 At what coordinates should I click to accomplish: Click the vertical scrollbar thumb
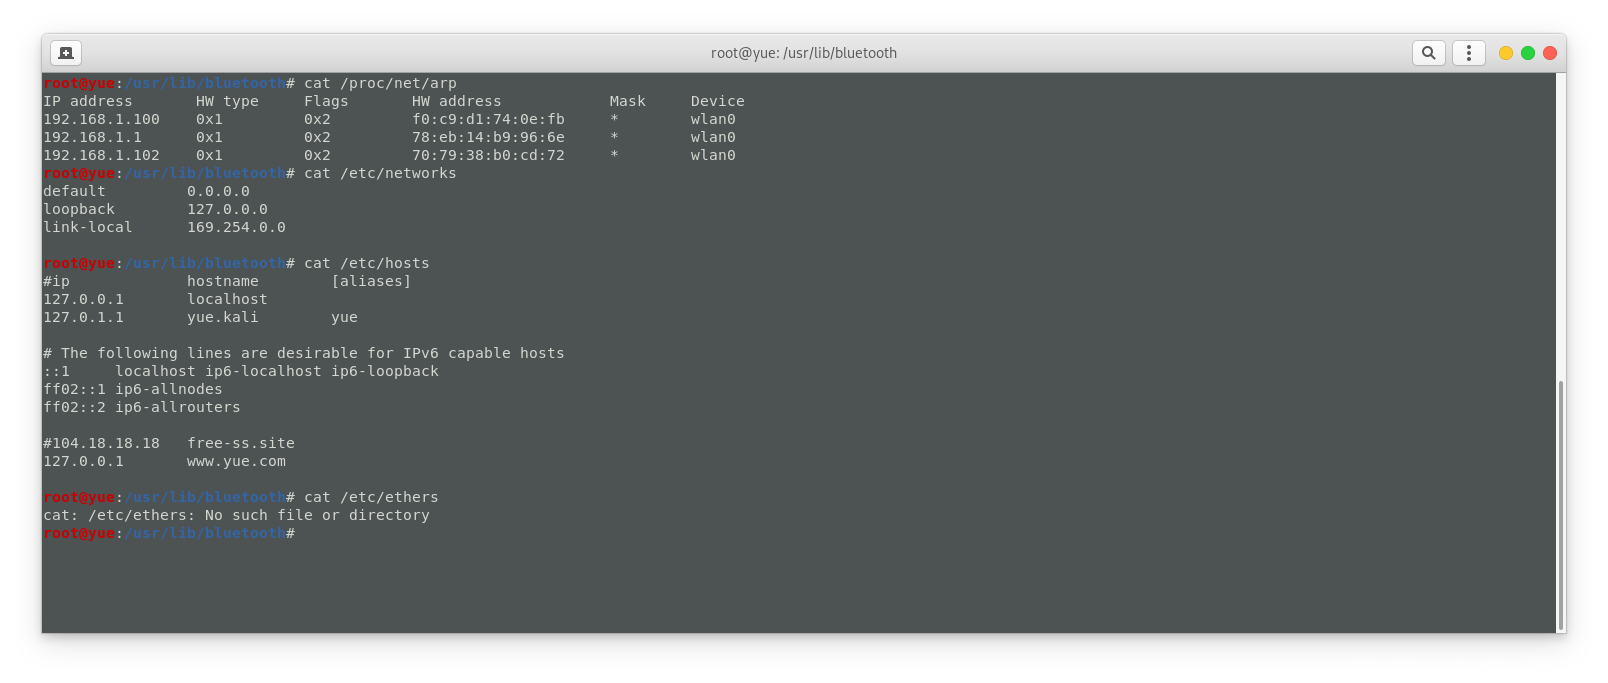[x=1561, y=505]
